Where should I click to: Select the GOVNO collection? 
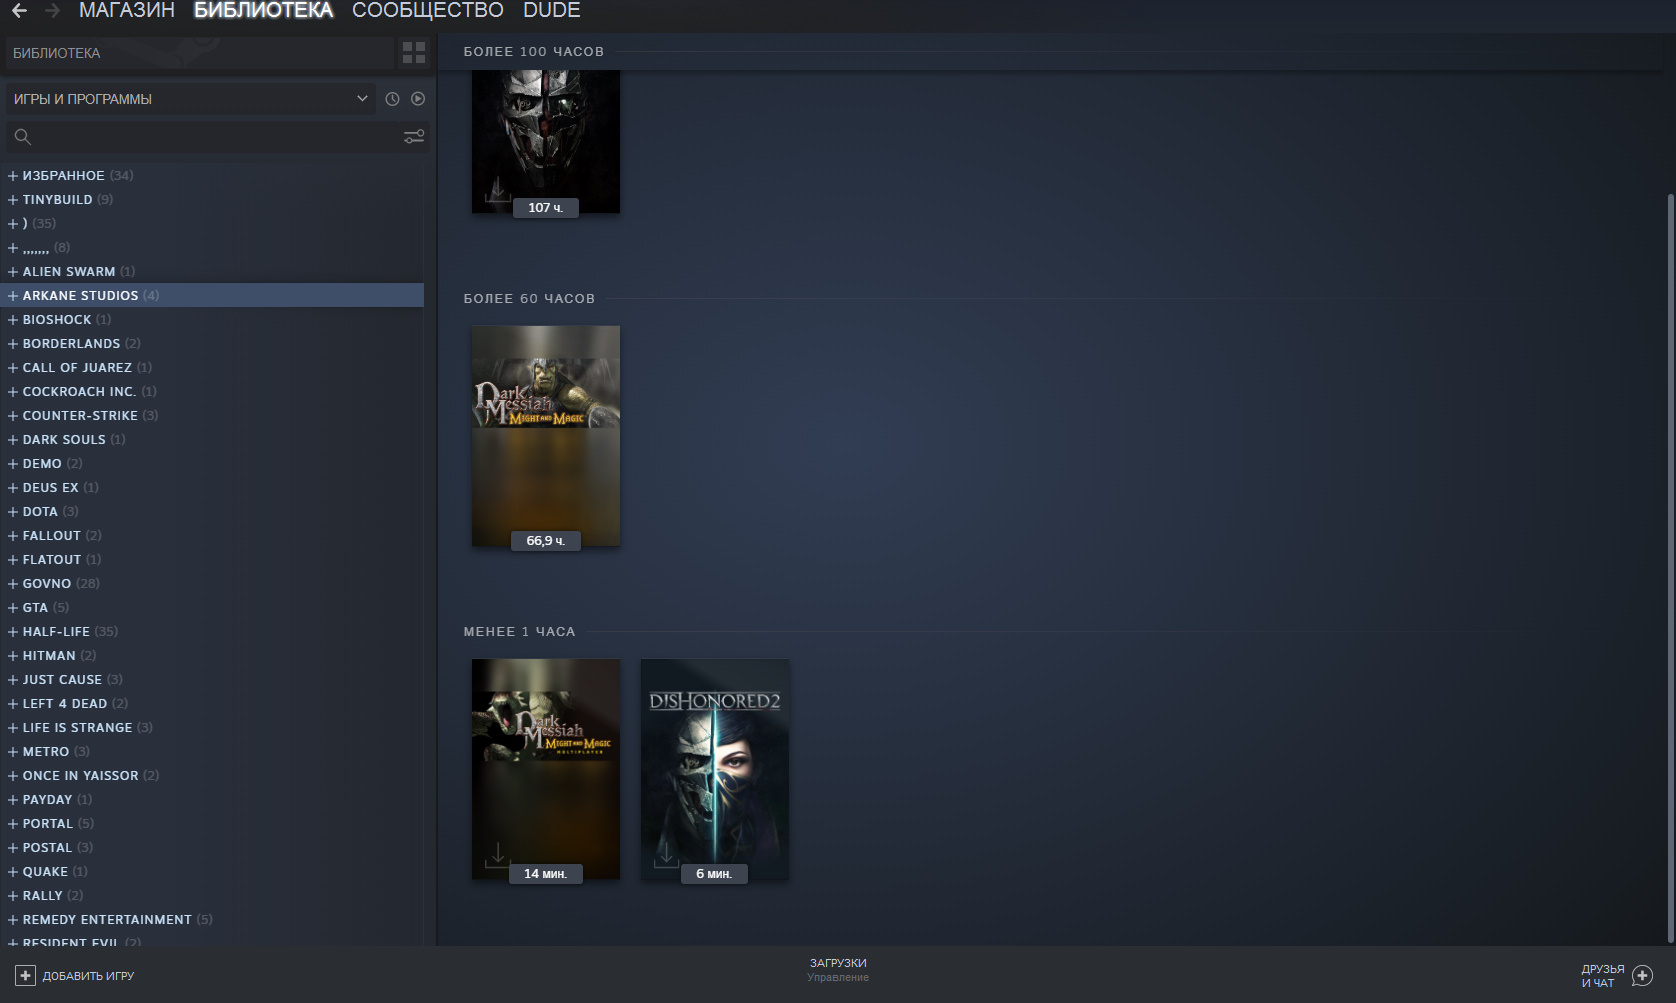coord(212,584)
